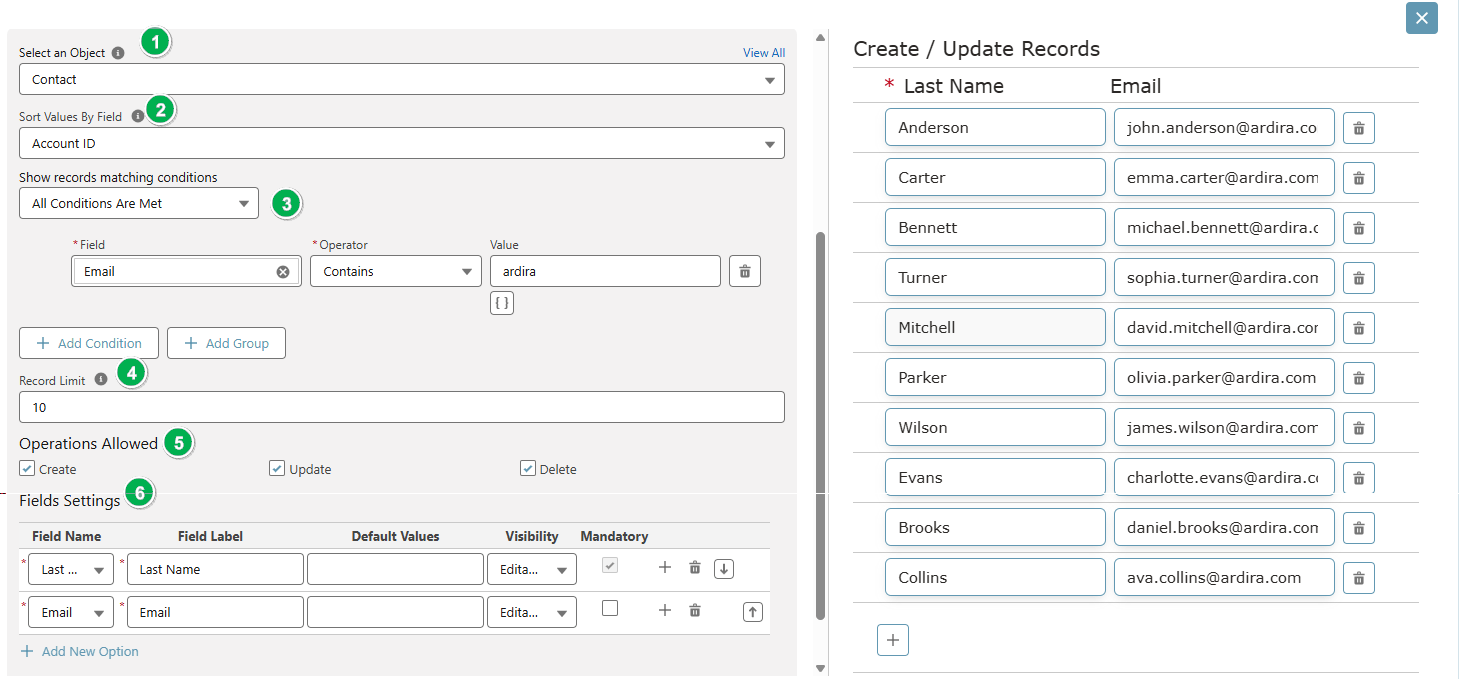Screen dimensions: 1469x683
Task: Toggle the Delete operation checkbox
Action: point(528,468)
